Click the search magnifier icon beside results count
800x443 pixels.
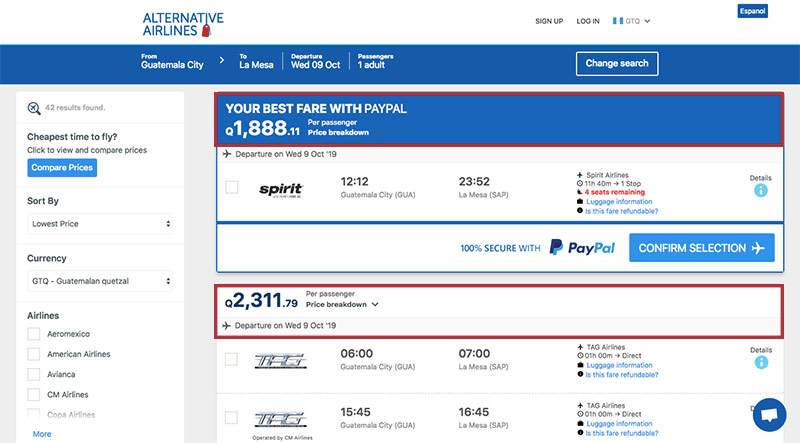34,108
